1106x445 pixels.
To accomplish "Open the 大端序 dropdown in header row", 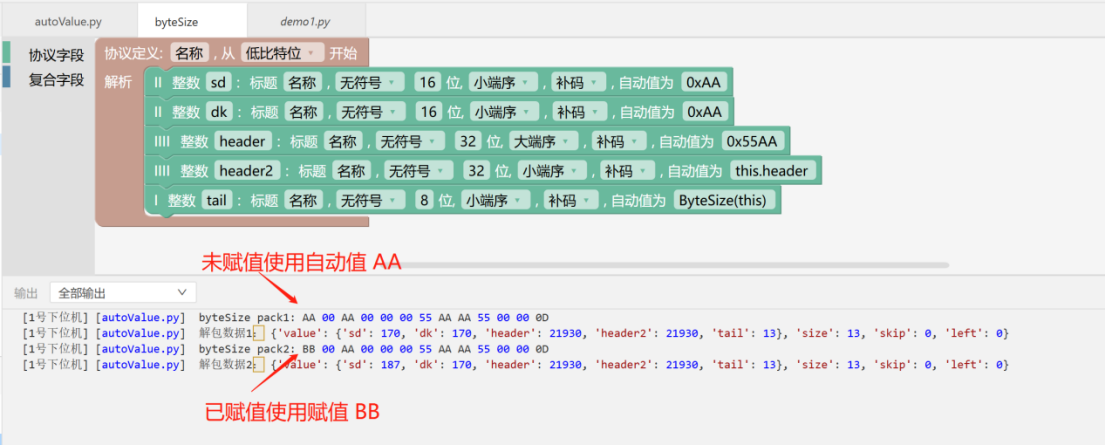I will 543,141.
